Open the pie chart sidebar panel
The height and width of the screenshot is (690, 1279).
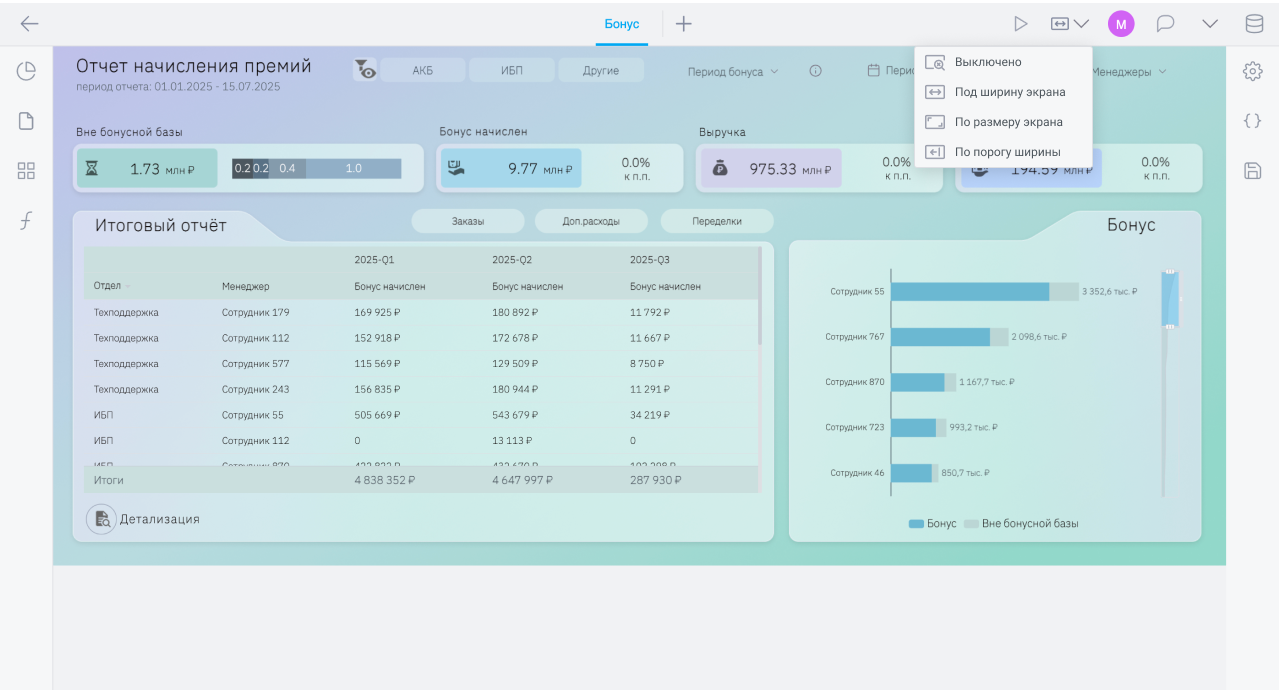pos(26,71)
